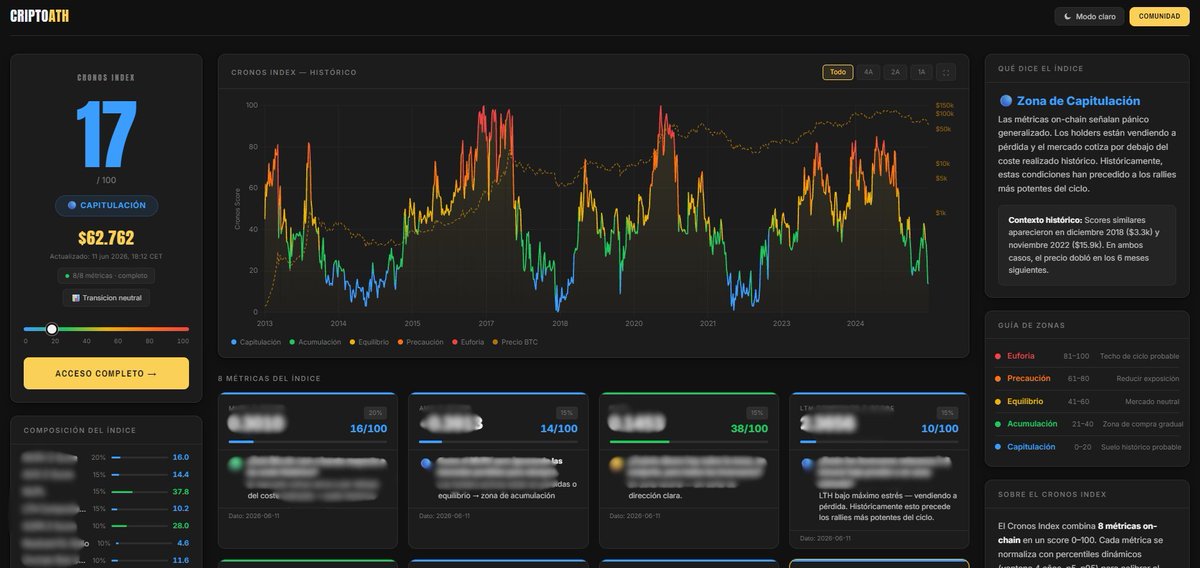Select the Todo time range tab
Image resolution: width=1200 pixels, height=568 pixels.
838,72
